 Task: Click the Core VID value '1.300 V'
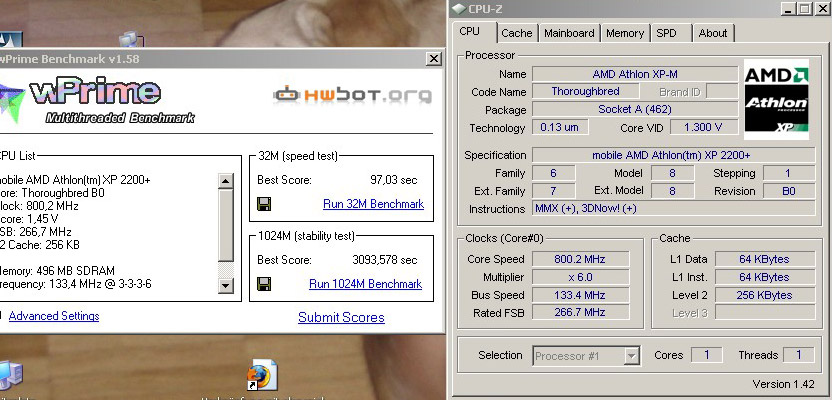(704, 127)
